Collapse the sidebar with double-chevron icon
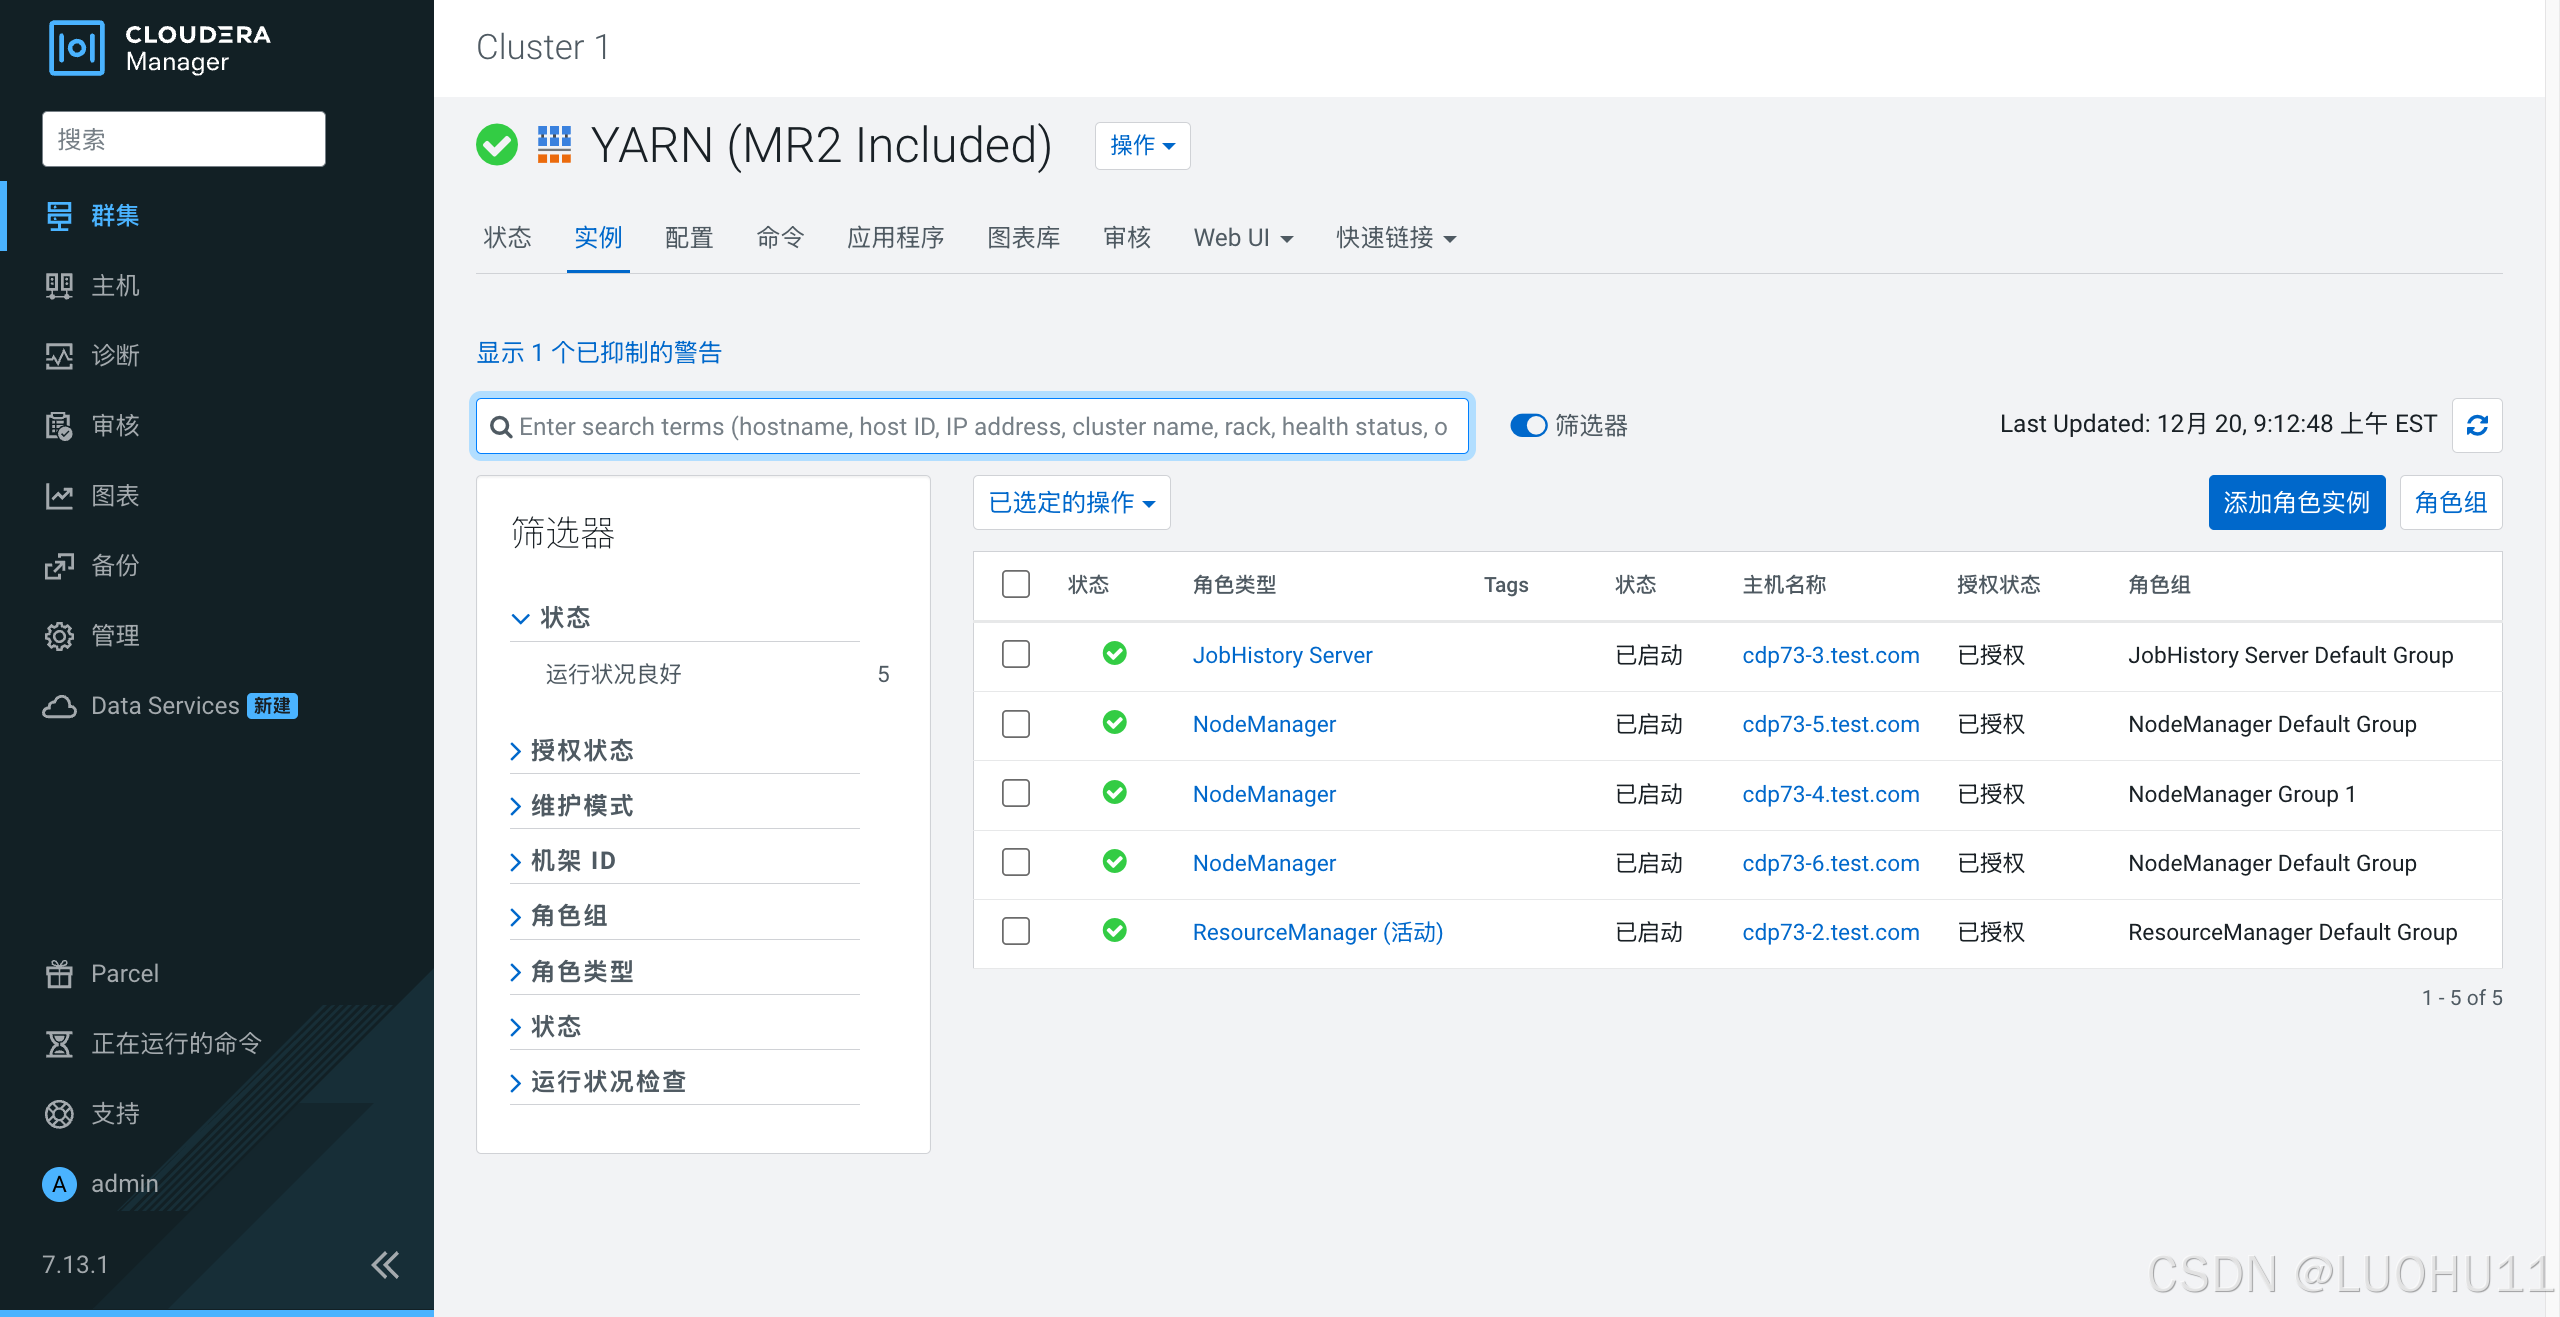The height and width of the screenshot is (1317, 2560). pyautogui.click(x=385, y=1265)
